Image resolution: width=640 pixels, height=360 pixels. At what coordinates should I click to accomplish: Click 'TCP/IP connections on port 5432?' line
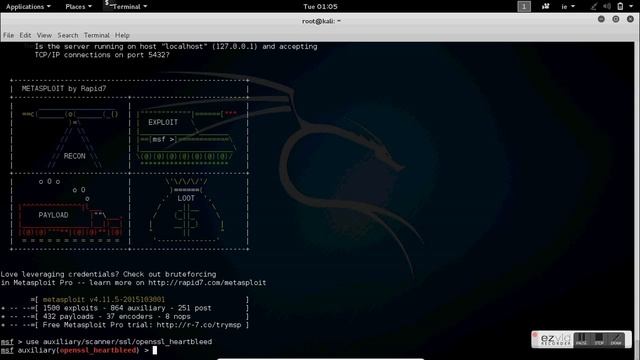[x=102, y=55]
